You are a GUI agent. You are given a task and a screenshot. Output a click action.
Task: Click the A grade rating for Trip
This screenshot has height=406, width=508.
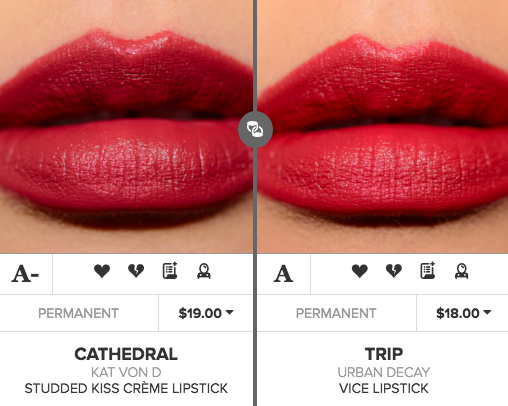283,274
